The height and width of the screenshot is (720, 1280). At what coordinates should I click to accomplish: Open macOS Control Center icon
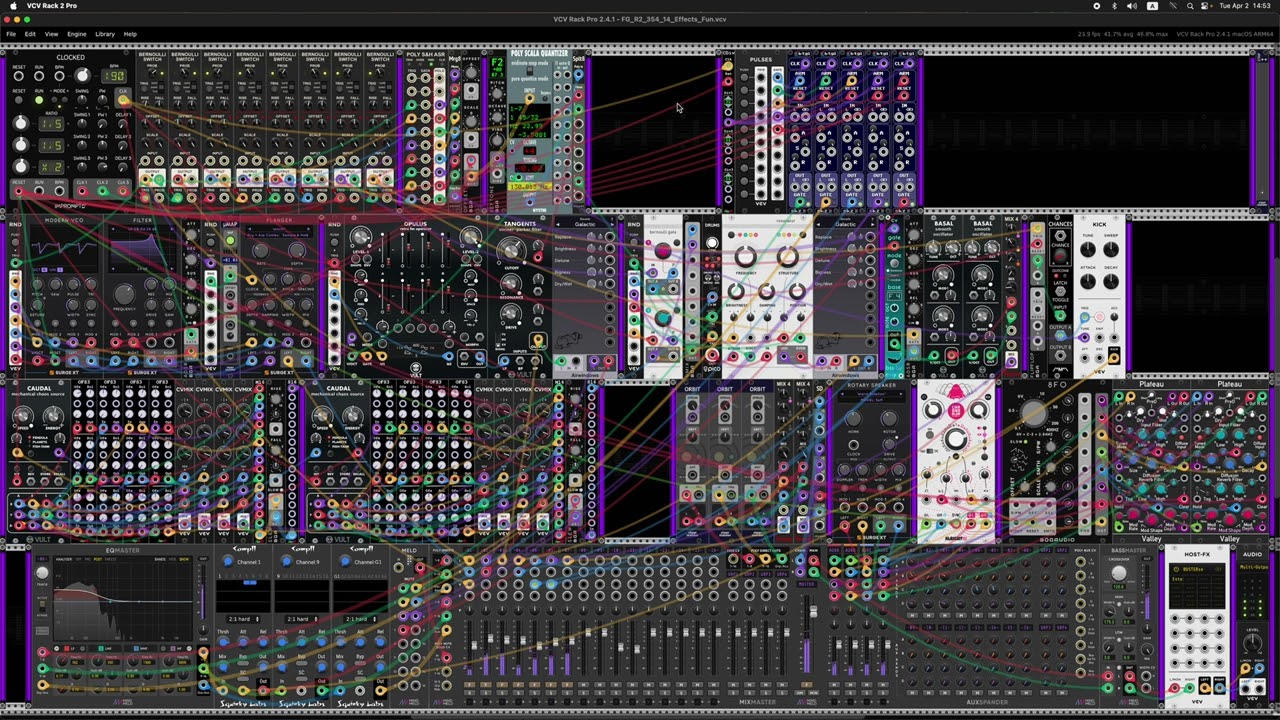coord(1207,6)
